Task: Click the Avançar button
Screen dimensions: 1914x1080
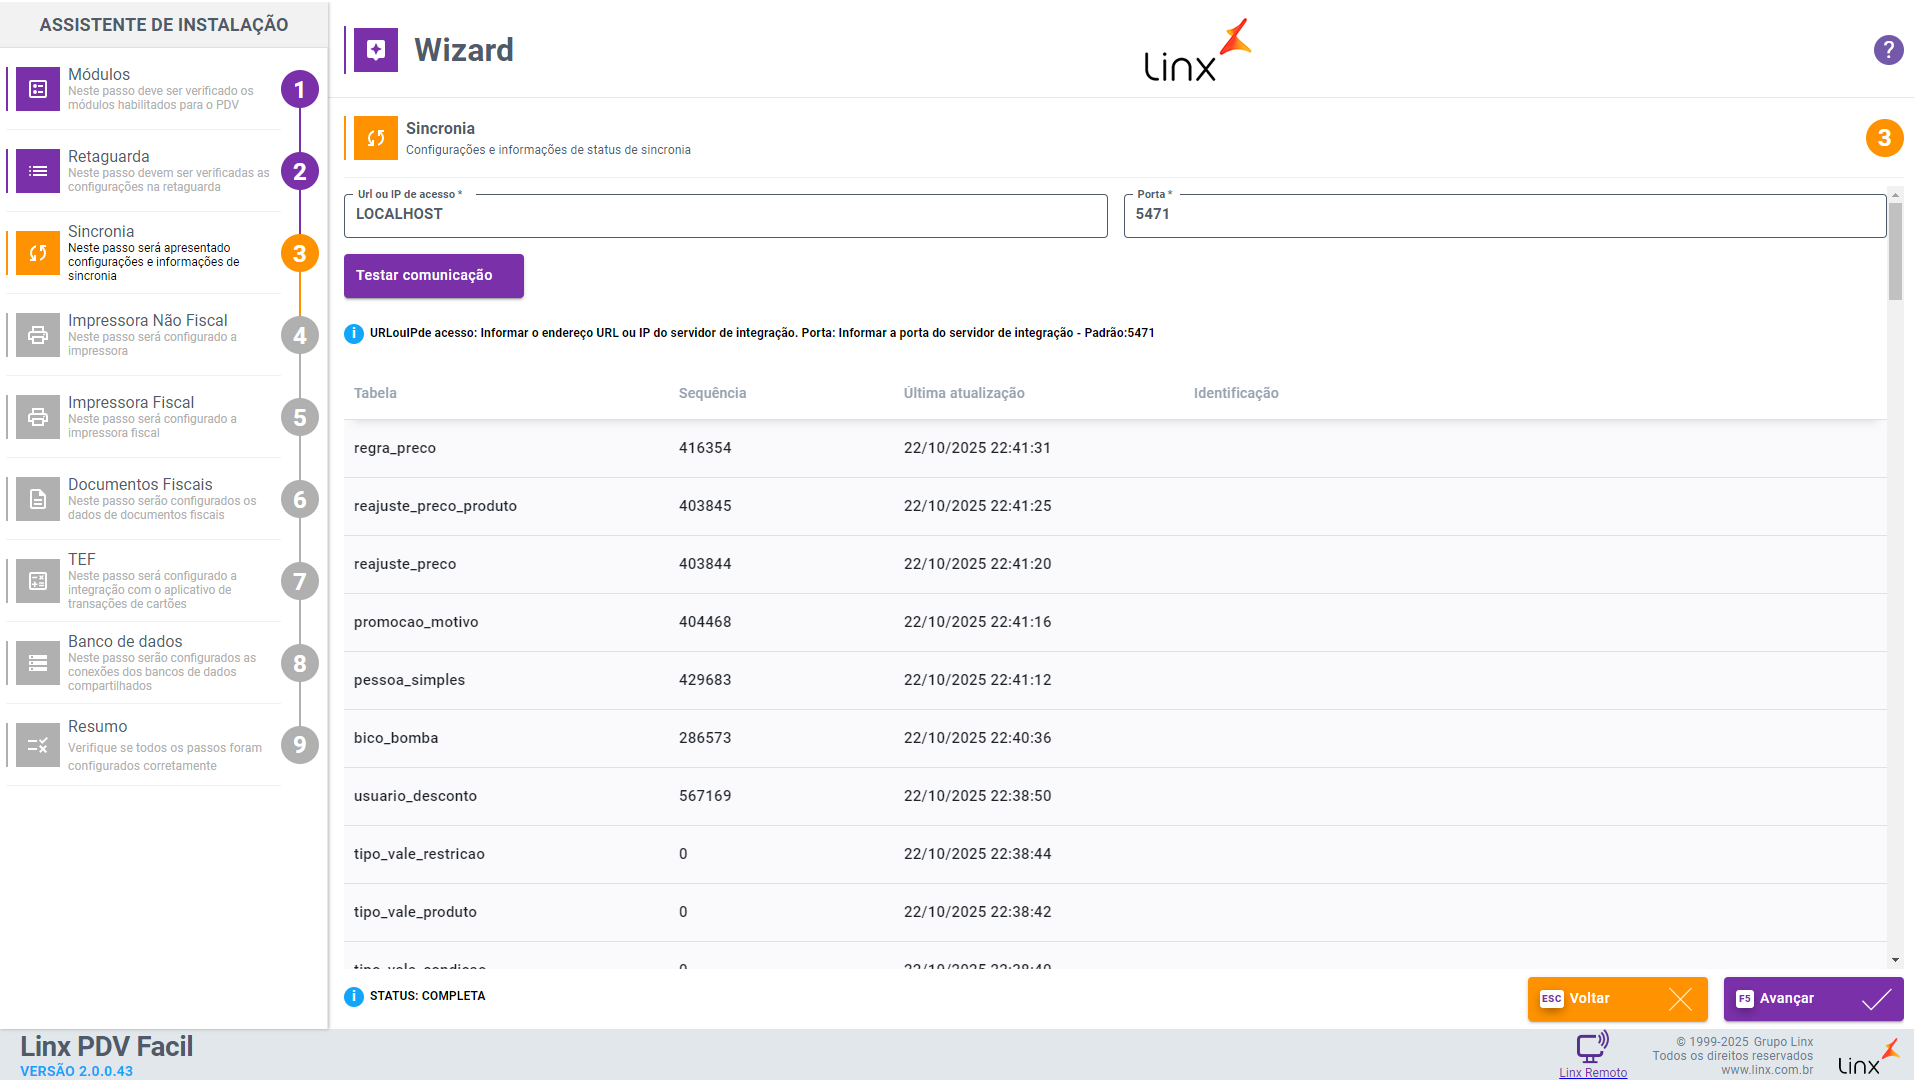Action: (x=1813, y=999)
